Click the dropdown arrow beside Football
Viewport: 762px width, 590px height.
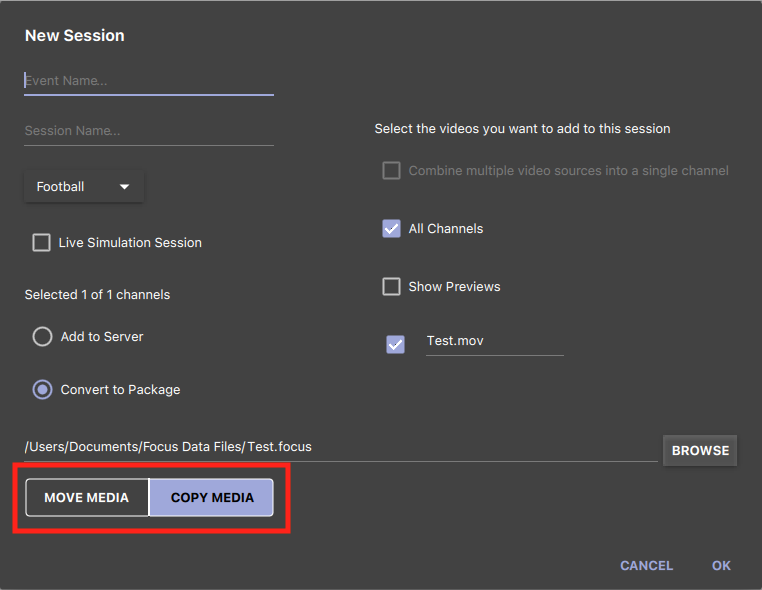click(x=124, y=187)
